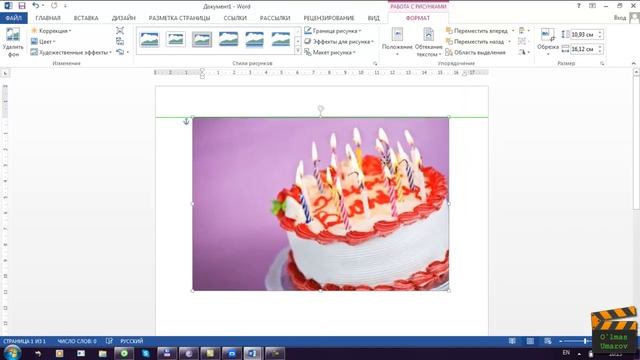Click the Change Picture icon
This screenshot has width=640, height=360.
120,41
